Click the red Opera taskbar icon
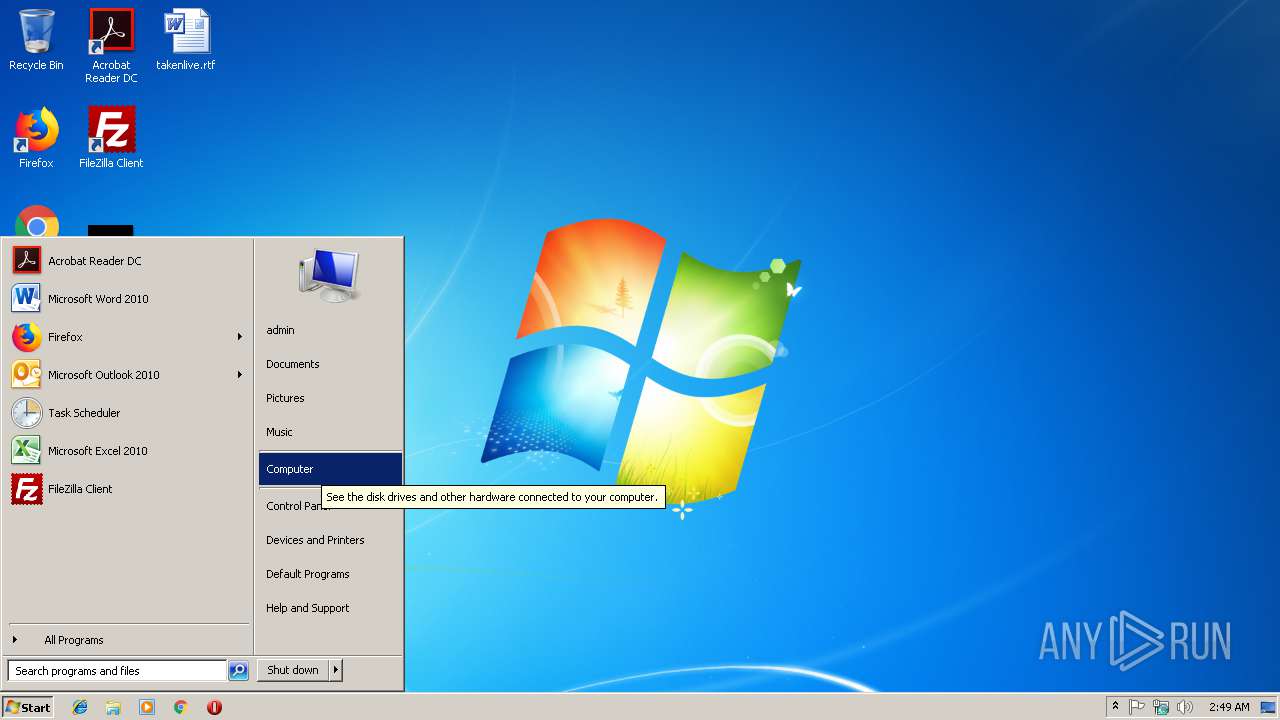Screen dimensions: 1280x720 (x=214, y=707)
